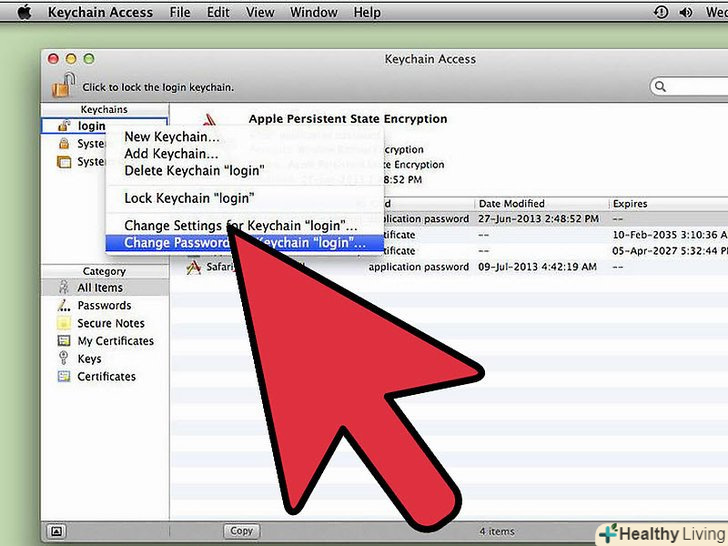
Task: Select Secure Notes category
Action: coord(105,323)
